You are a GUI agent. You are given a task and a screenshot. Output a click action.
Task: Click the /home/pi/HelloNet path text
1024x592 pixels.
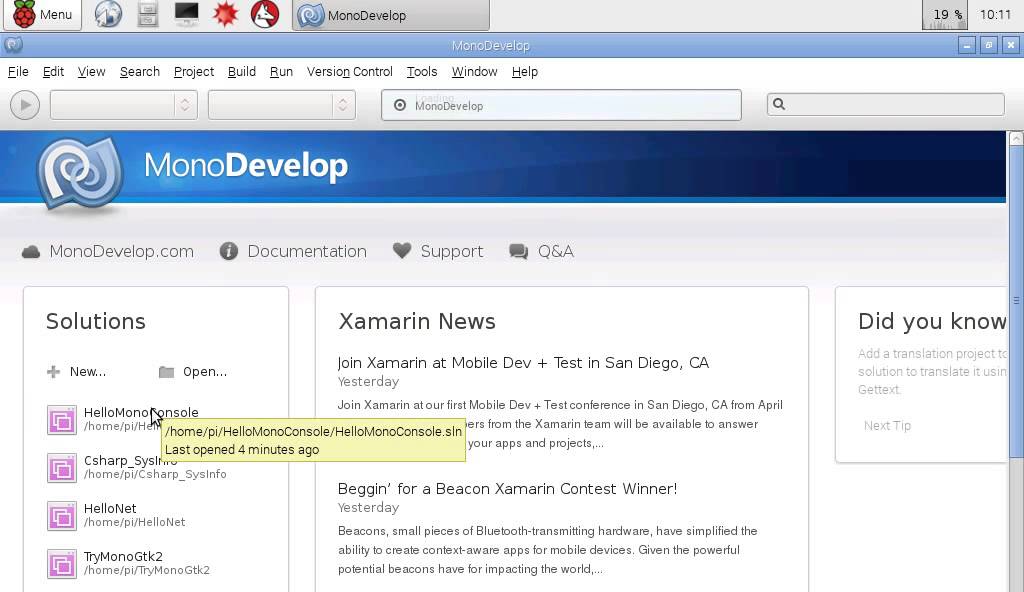pos(135,522)
